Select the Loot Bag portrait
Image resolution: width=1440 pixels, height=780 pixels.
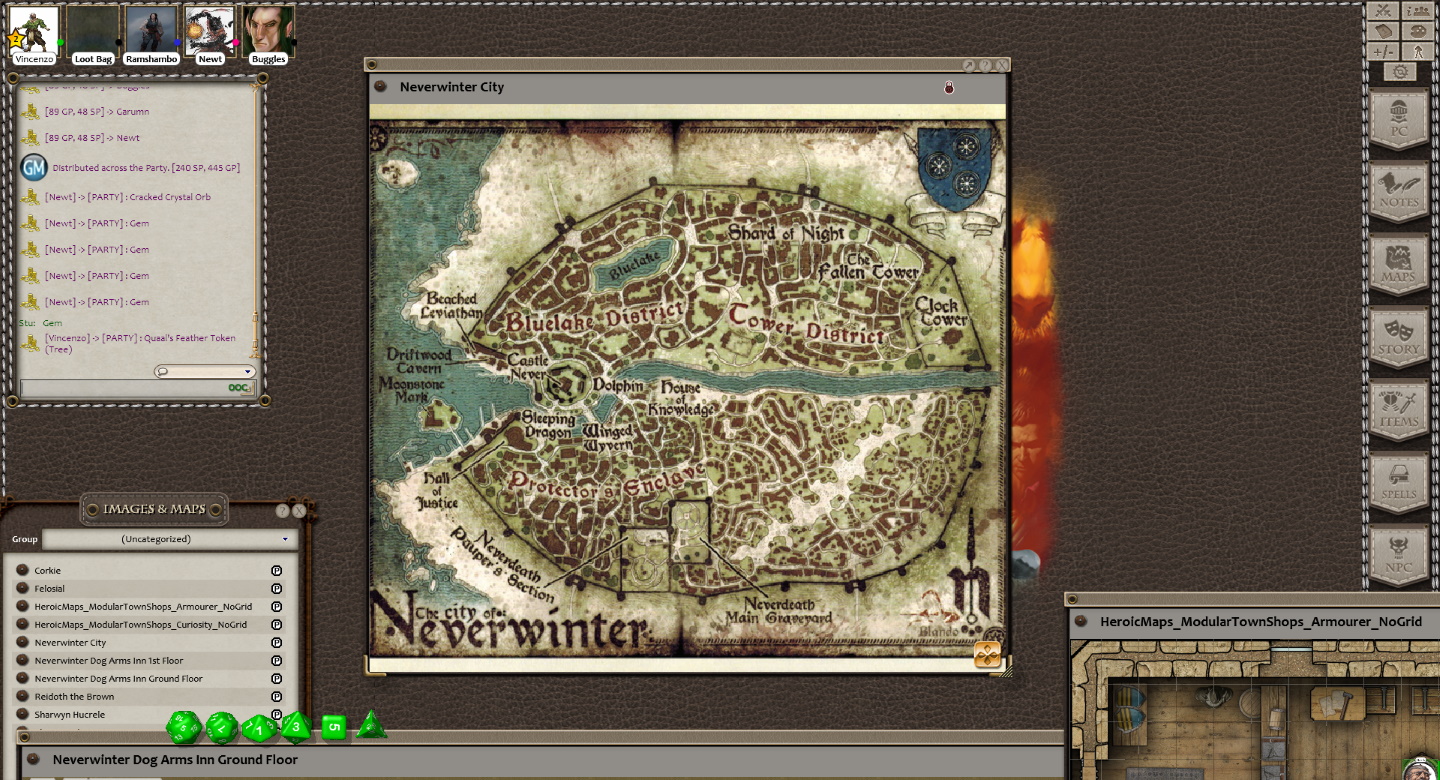(93, 30)
